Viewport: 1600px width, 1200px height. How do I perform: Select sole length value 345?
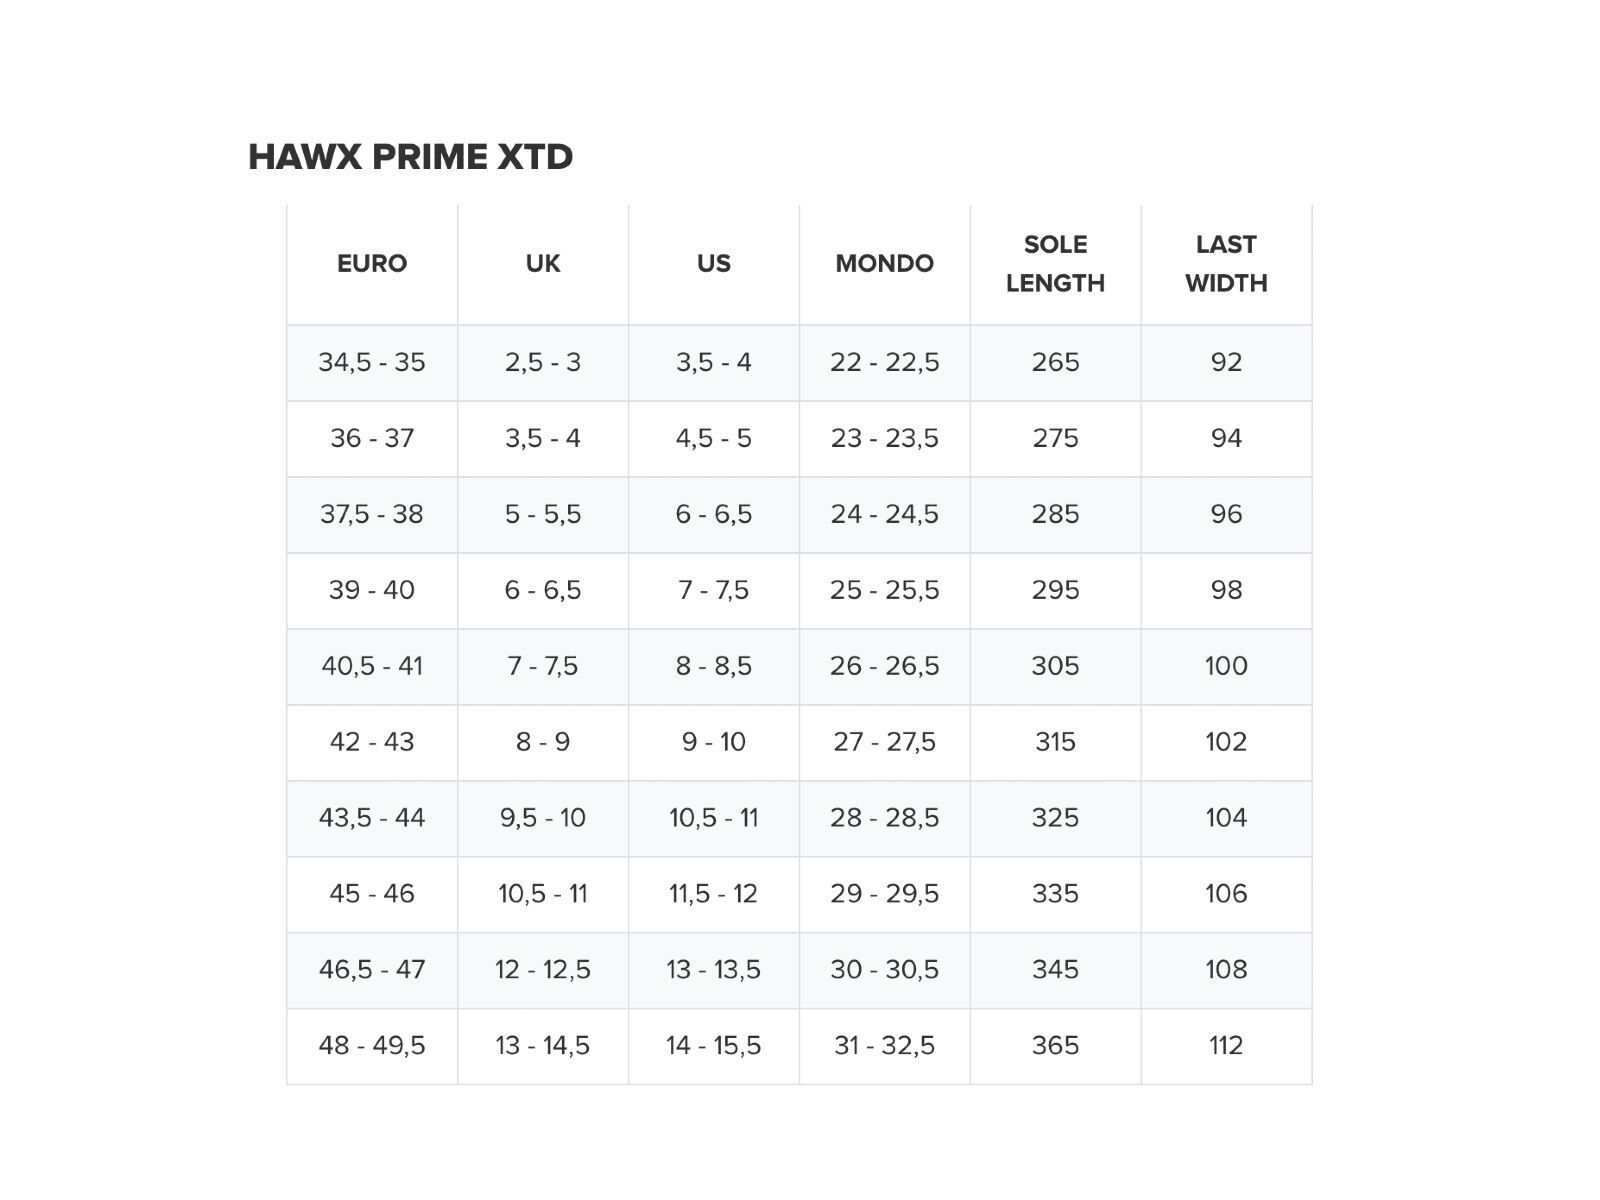pyautogui.click(x=1055, y=970)
